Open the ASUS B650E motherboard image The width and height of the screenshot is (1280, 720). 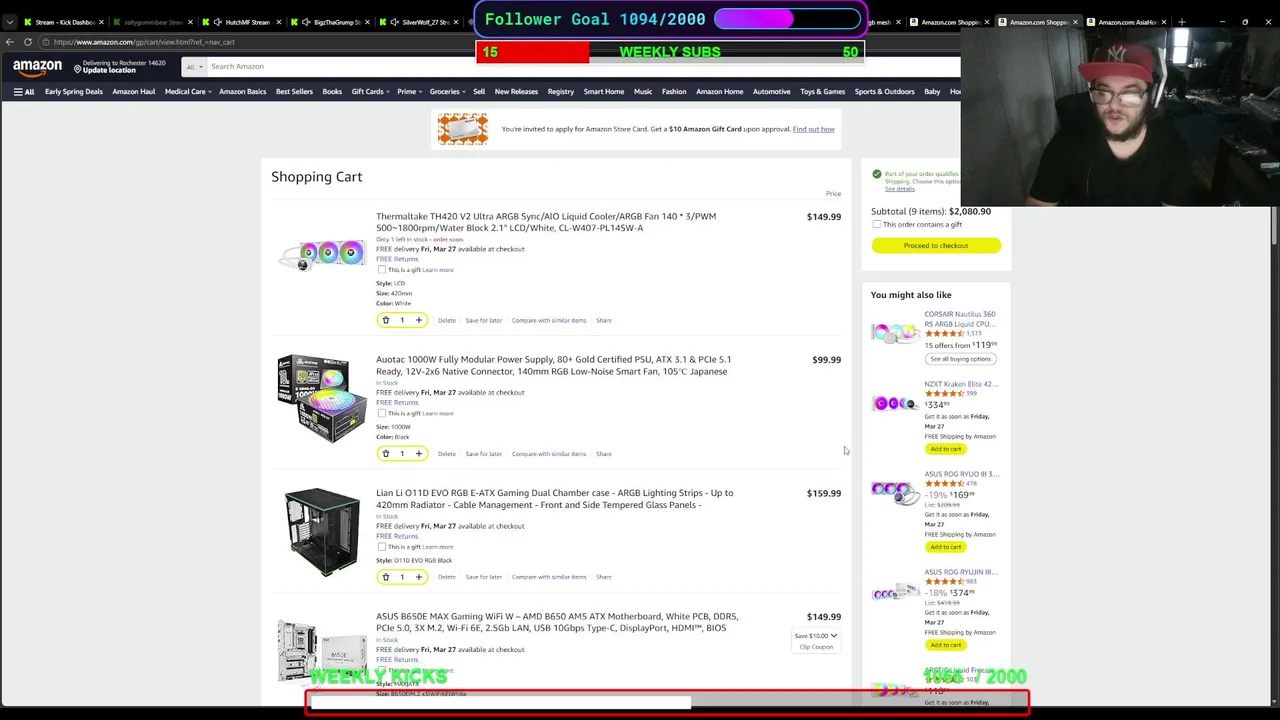(x=322, y=650)
